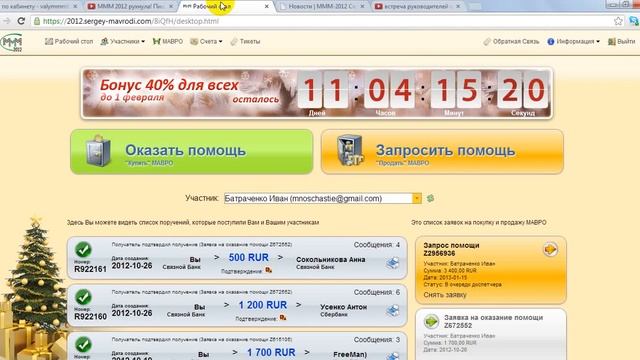Close the Новости МММ-2012 tab
This screenshot has width=640, height=360.
point(362,6)
